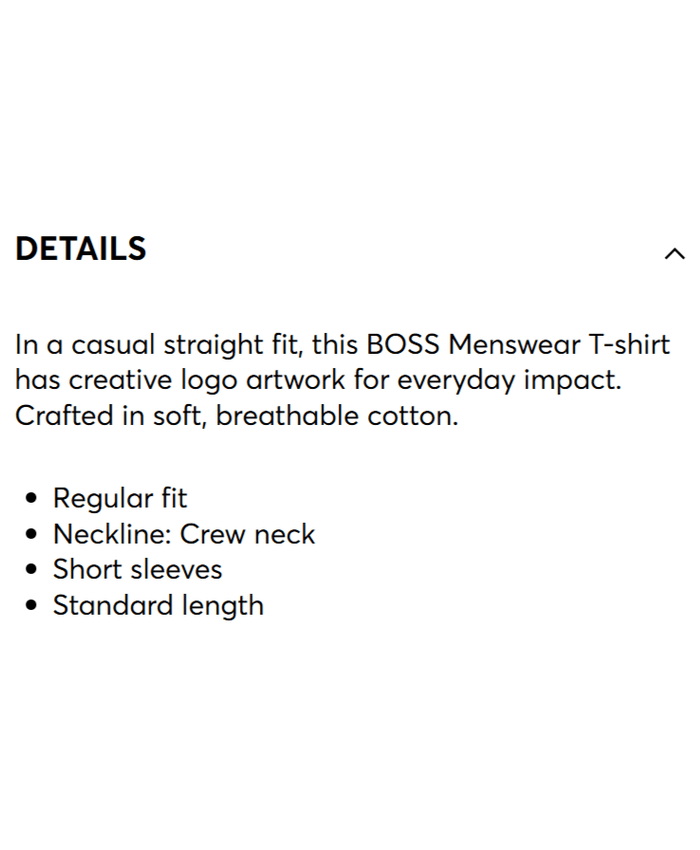Collapse the DETAILS section with the chevron
Viewport: 700px width, 850px height.
[x=675, y=254]
